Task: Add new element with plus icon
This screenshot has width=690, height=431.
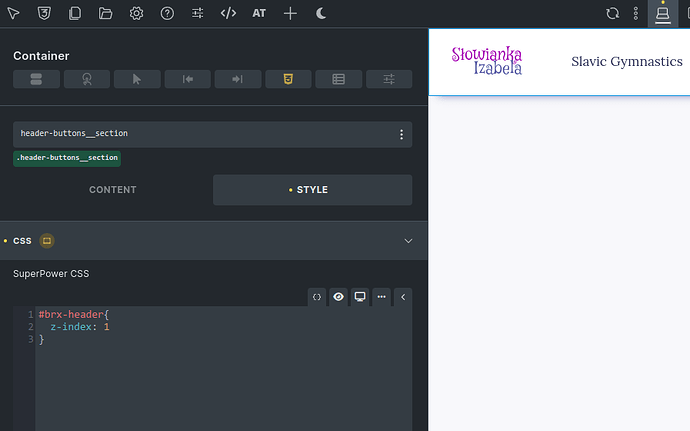Action: [x=290, y=13]
